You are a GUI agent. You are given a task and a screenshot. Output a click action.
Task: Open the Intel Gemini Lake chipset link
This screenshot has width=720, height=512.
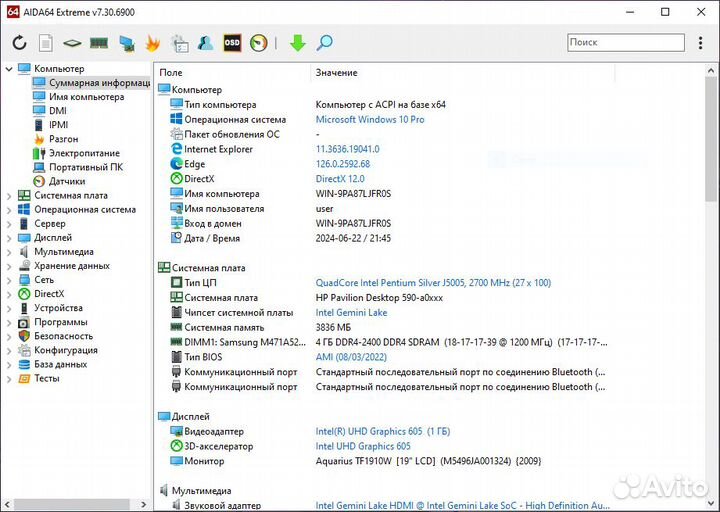point(351,313)
